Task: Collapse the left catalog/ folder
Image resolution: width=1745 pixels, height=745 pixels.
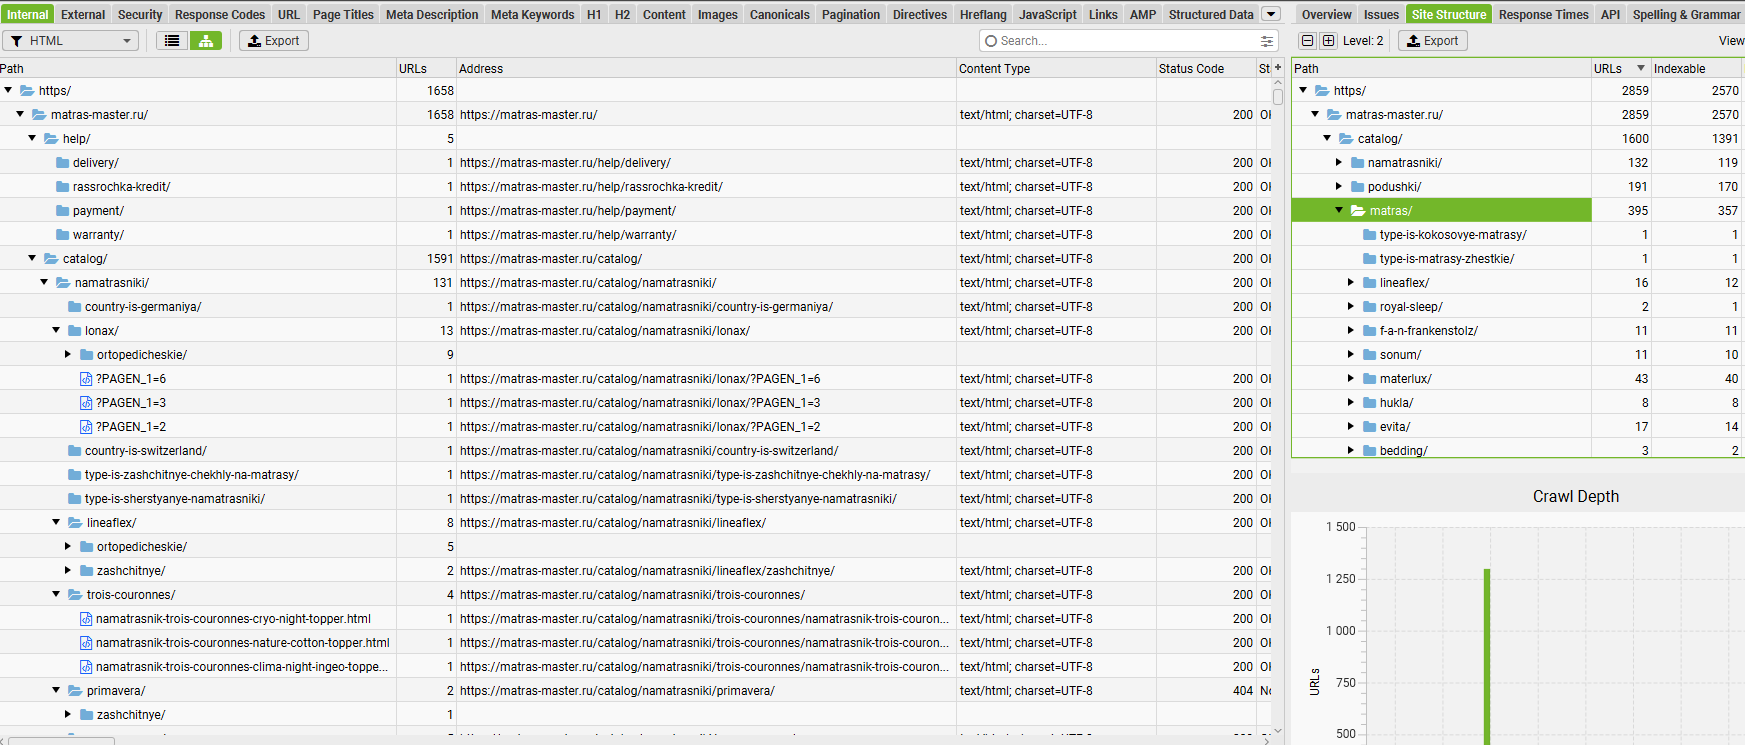Action: [x=32, y=258]
